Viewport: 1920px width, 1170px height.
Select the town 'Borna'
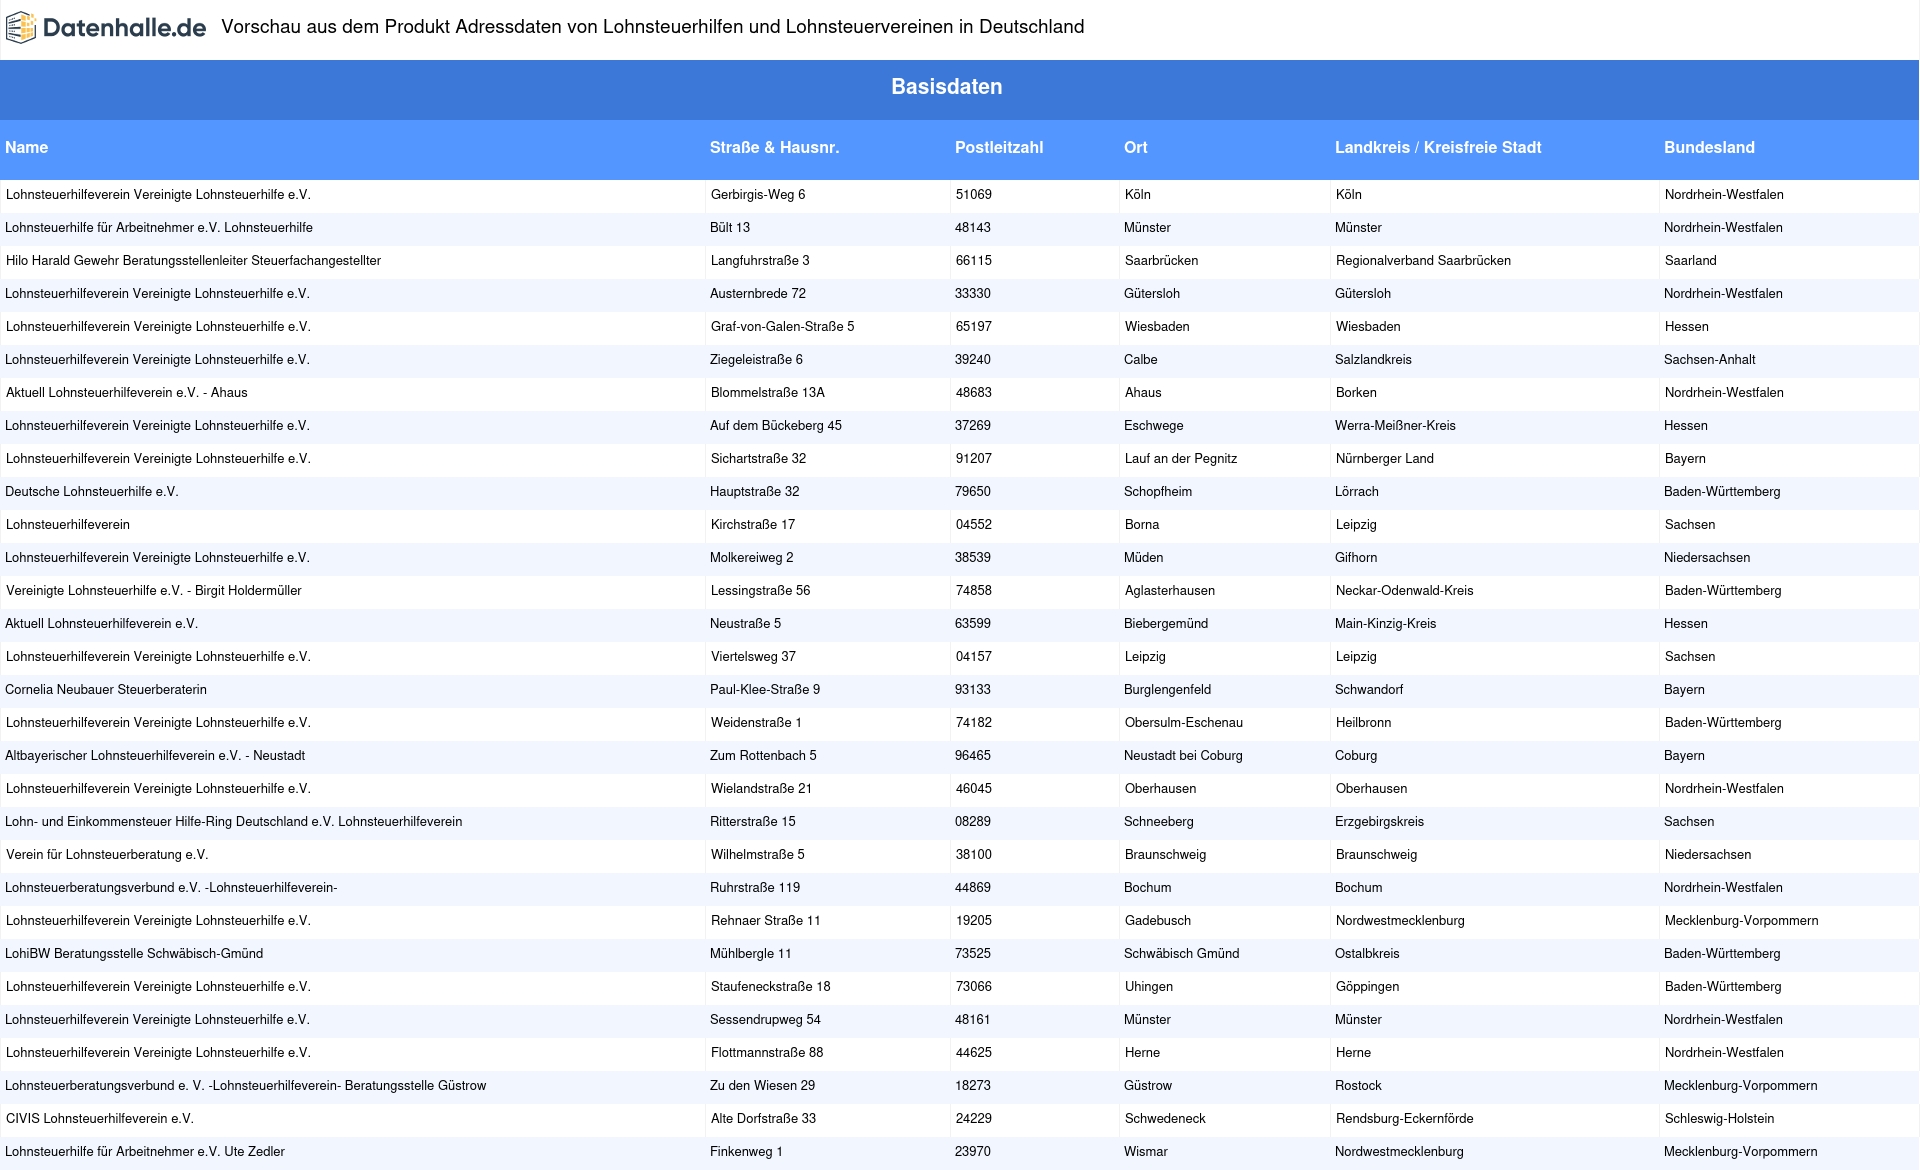(1142, 524)
